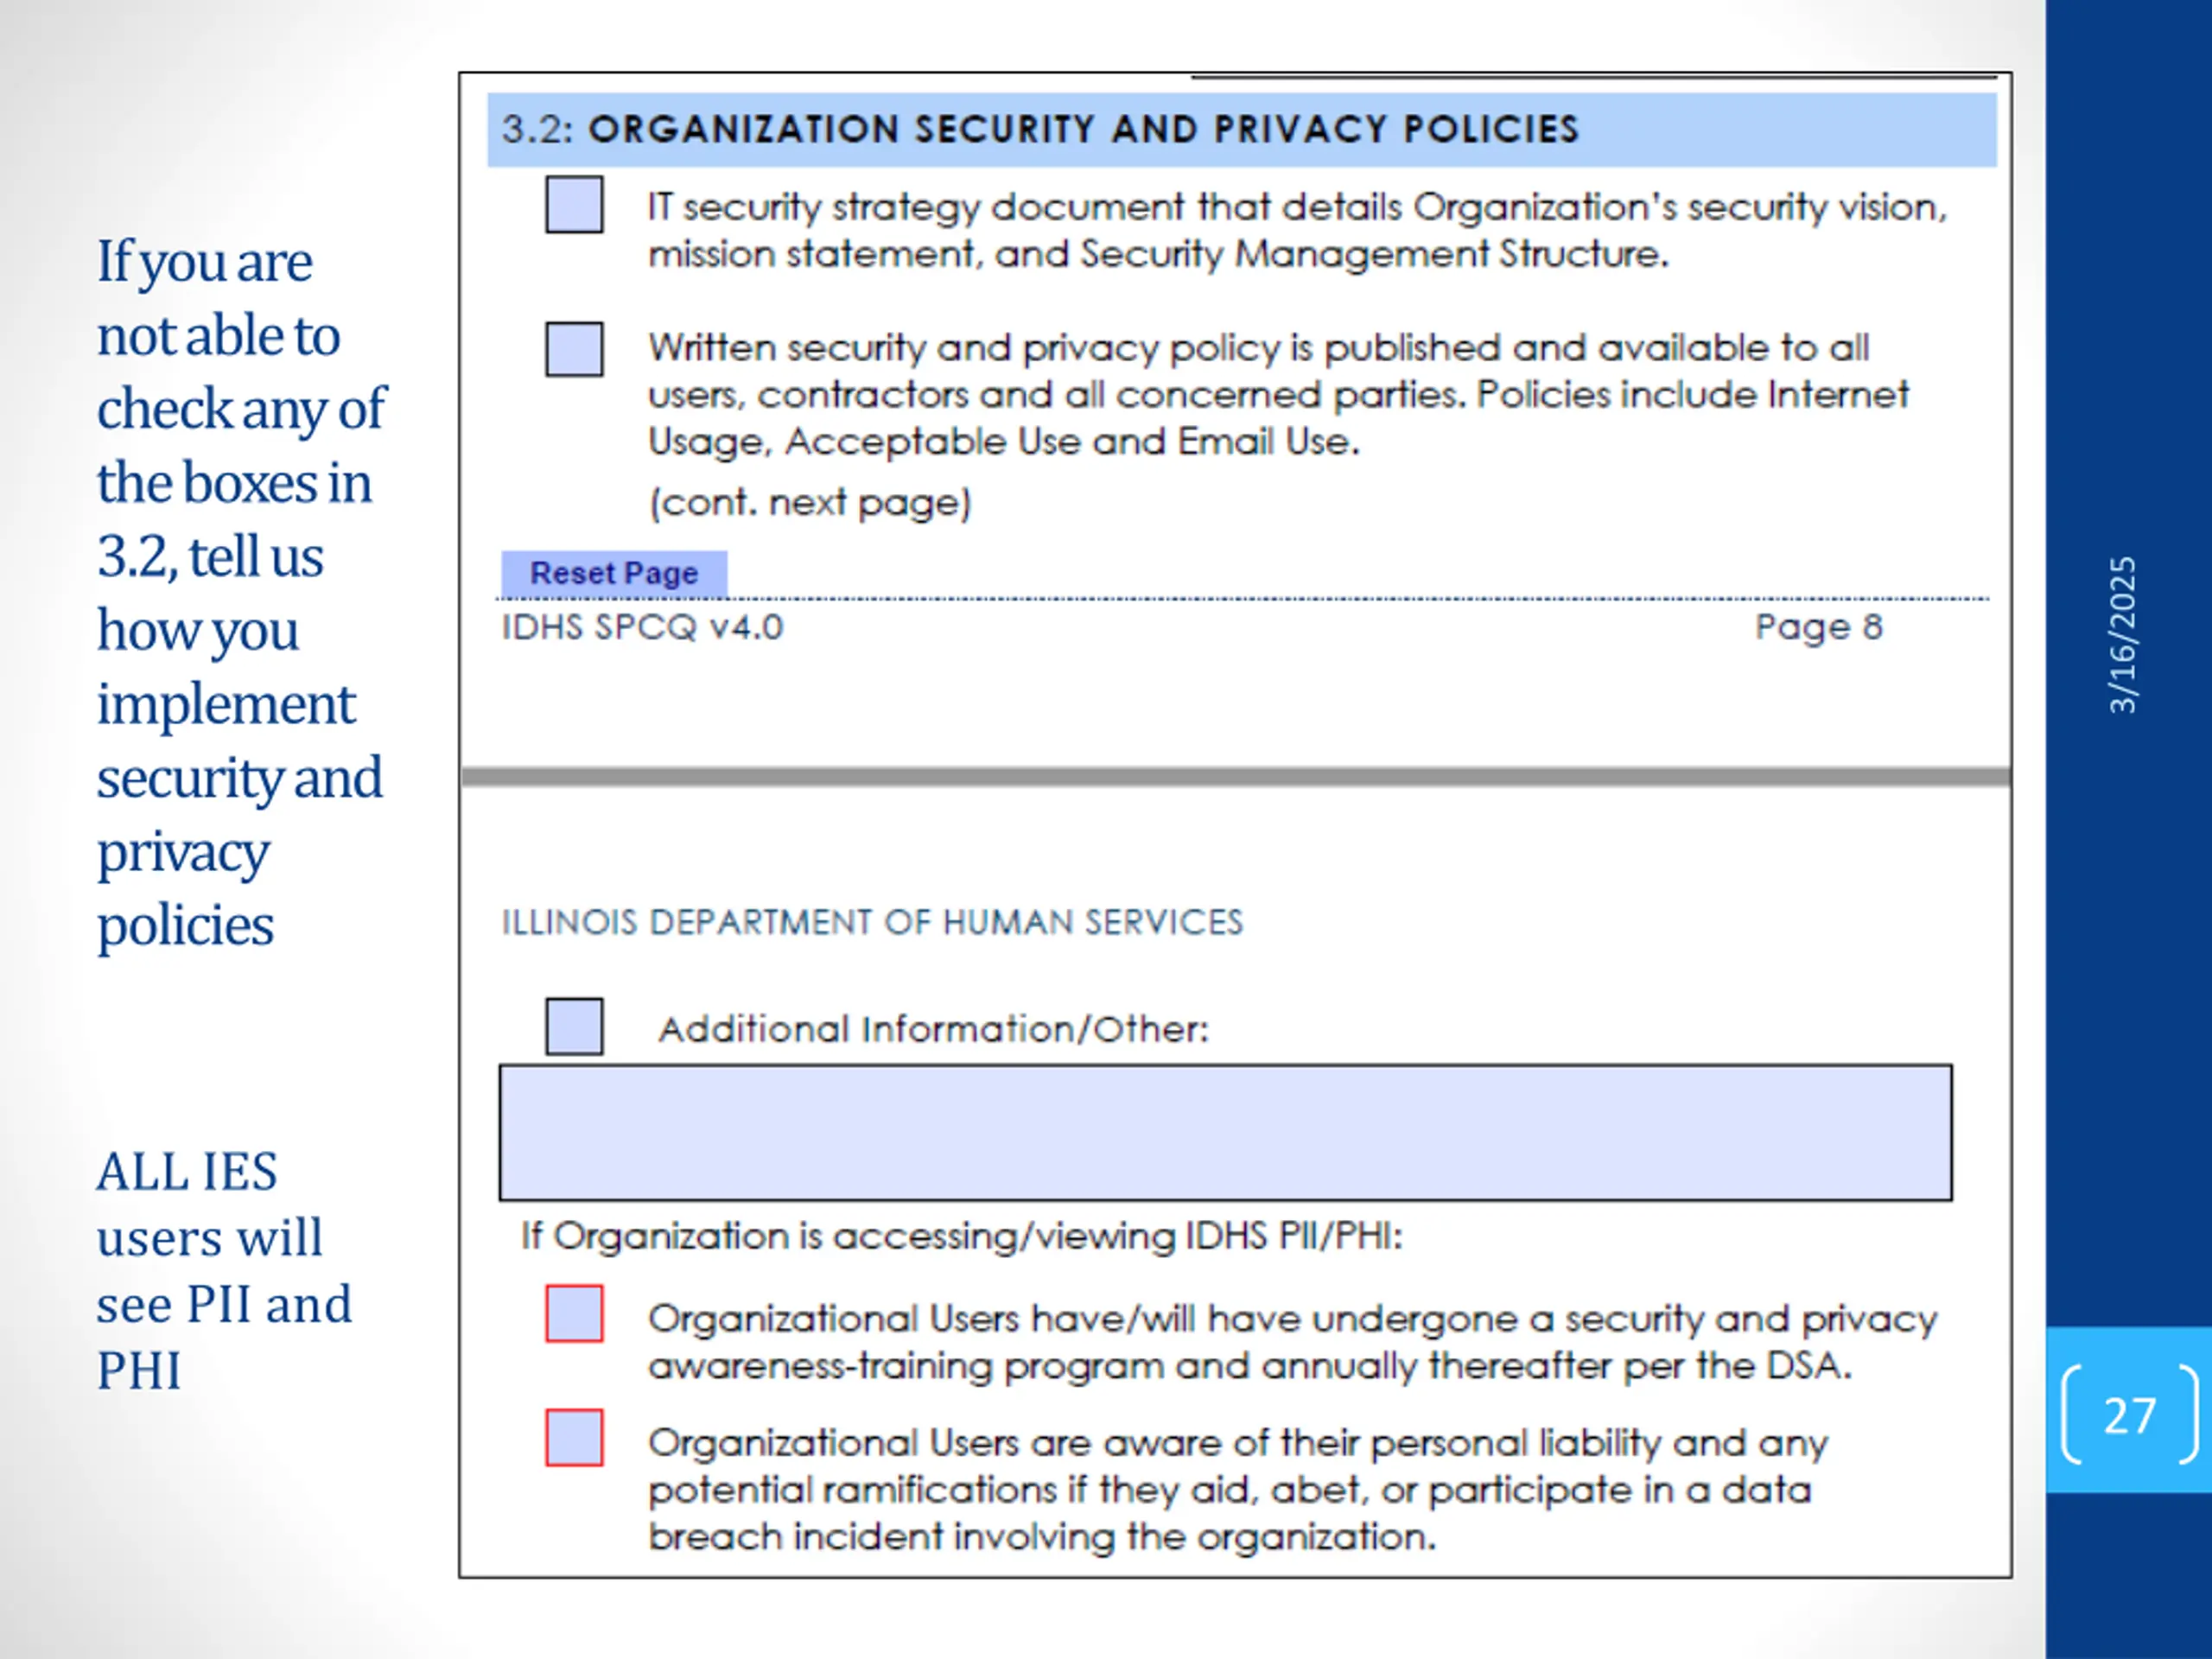Enable the Additional Information/Other checkbox
2212x1659 pixels.
(574, 1026)
